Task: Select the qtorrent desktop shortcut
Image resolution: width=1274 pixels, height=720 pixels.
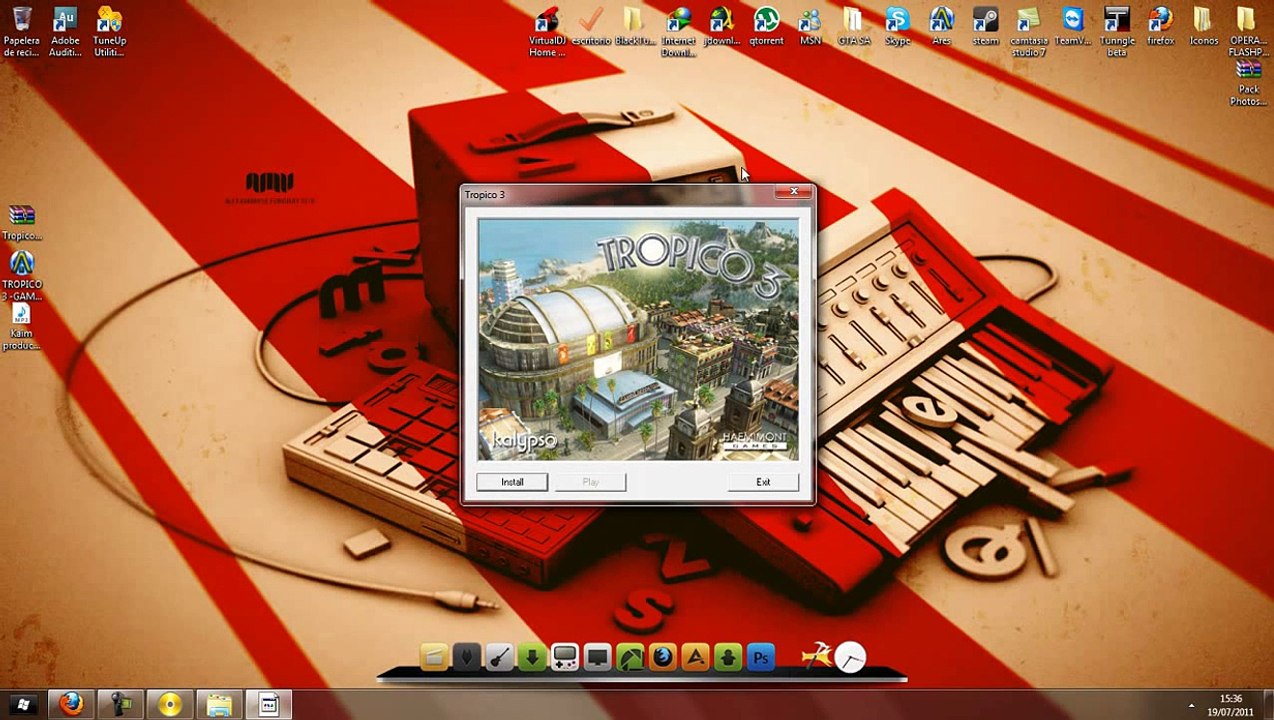Action: coord(766,27)
